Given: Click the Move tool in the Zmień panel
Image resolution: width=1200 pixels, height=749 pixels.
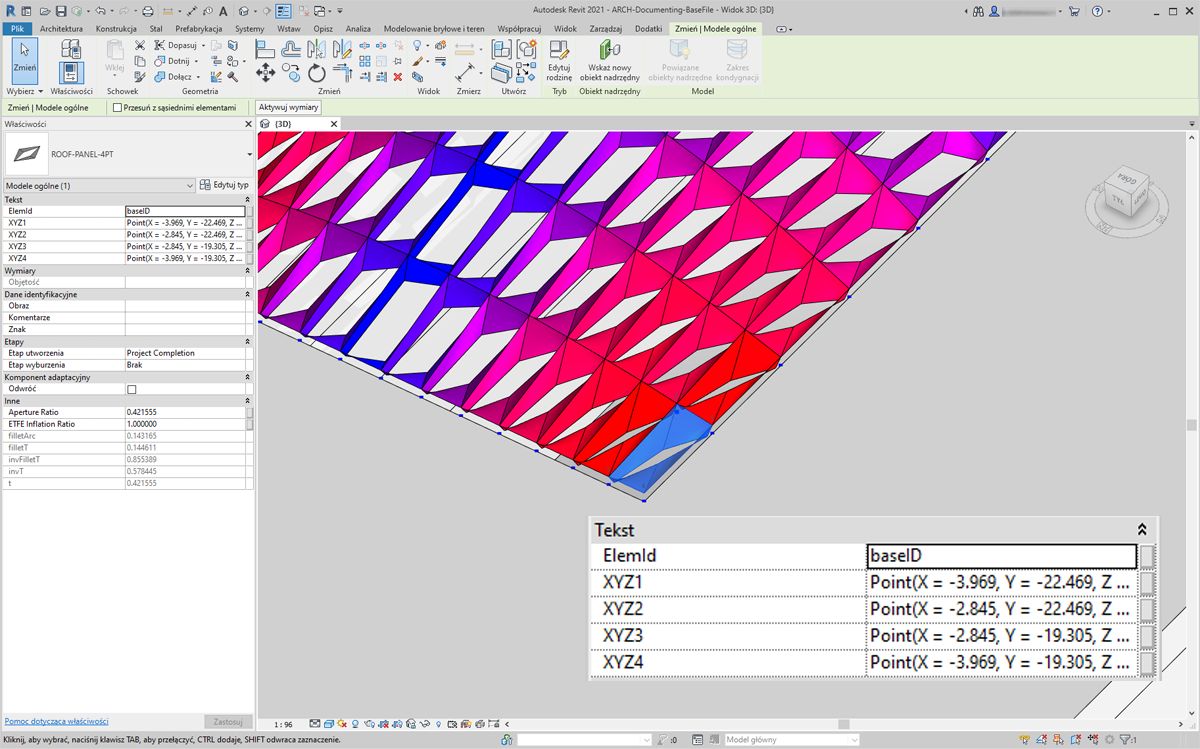Looking at the screenshot, I should tap(266, 72).
